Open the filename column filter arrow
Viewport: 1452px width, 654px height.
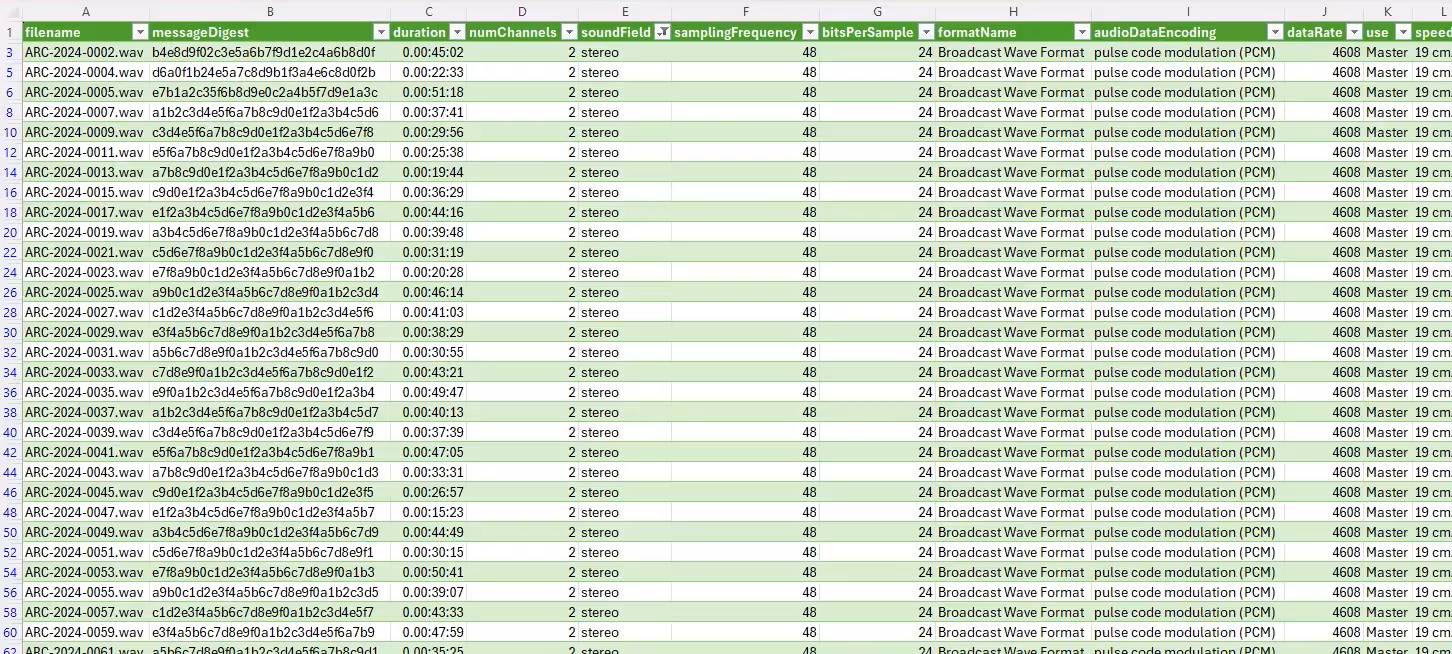tap(139, 32)
